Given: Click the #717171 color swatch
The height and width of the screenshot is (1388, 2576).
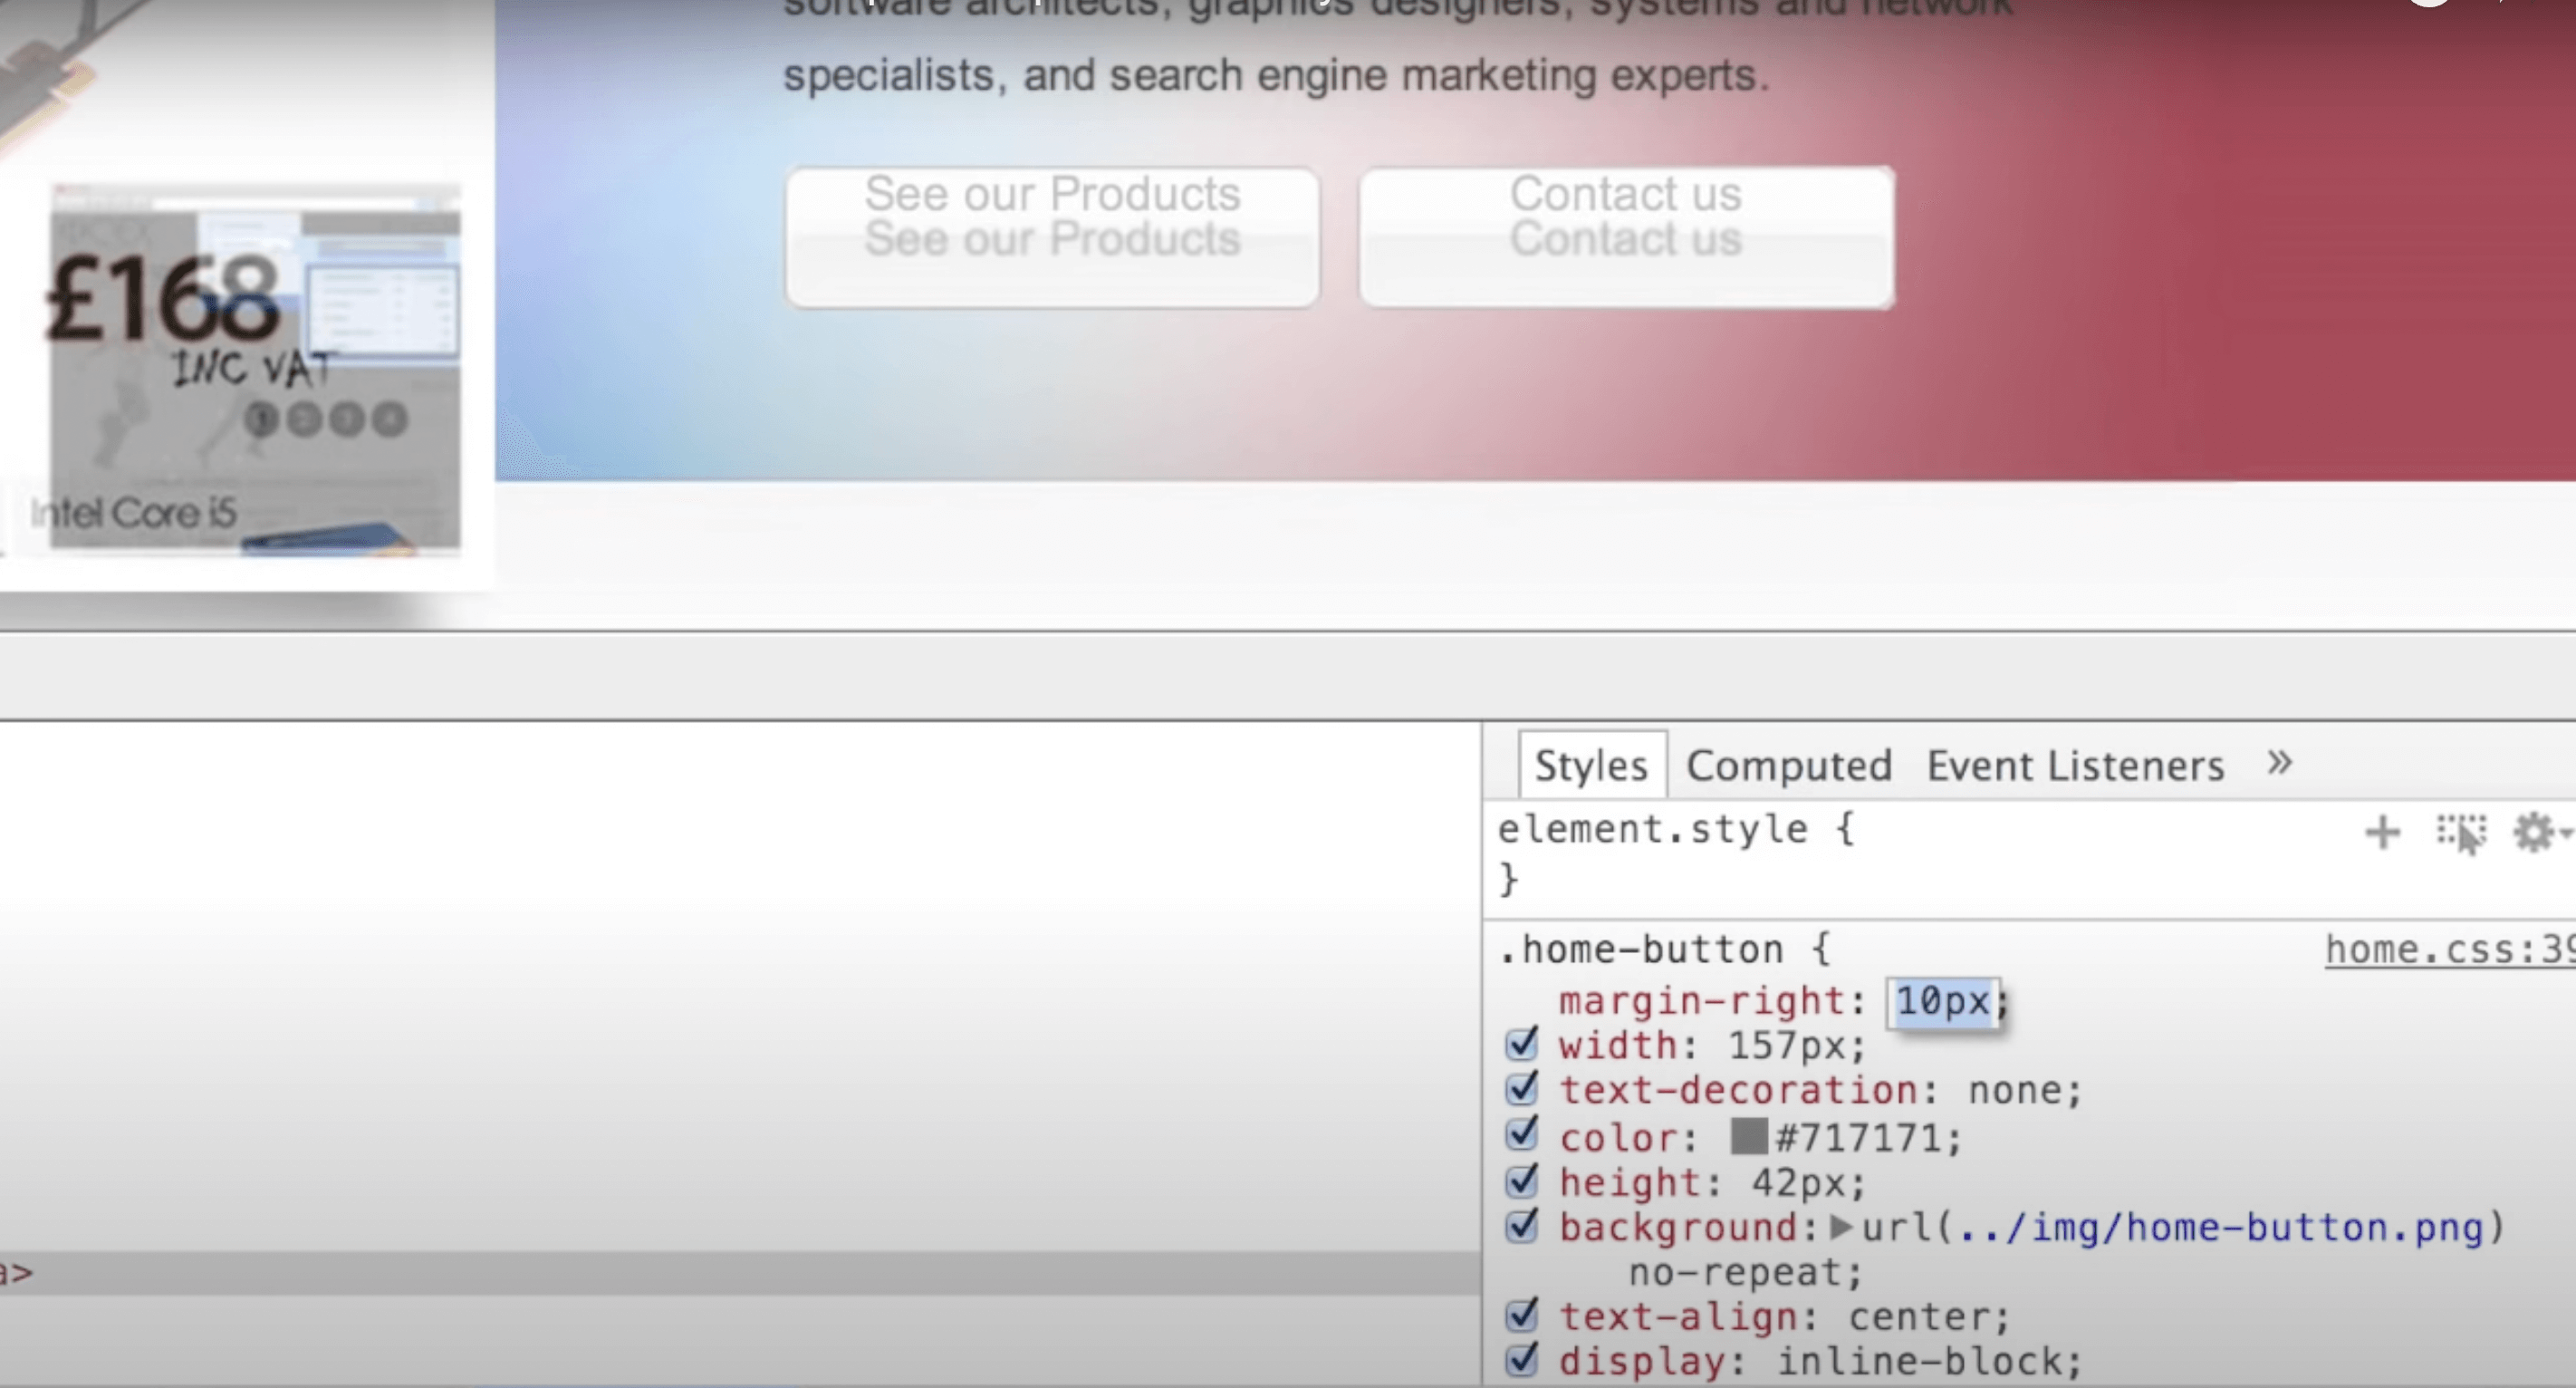Looking at the screenshot, I should pos(1749,1137).
